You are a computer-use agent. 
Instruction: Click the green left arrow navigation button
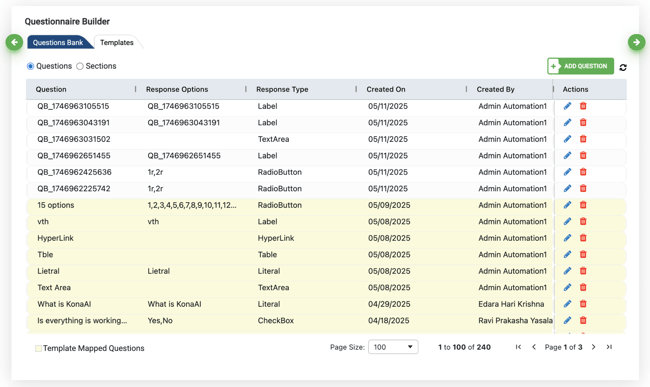point(15,42)
